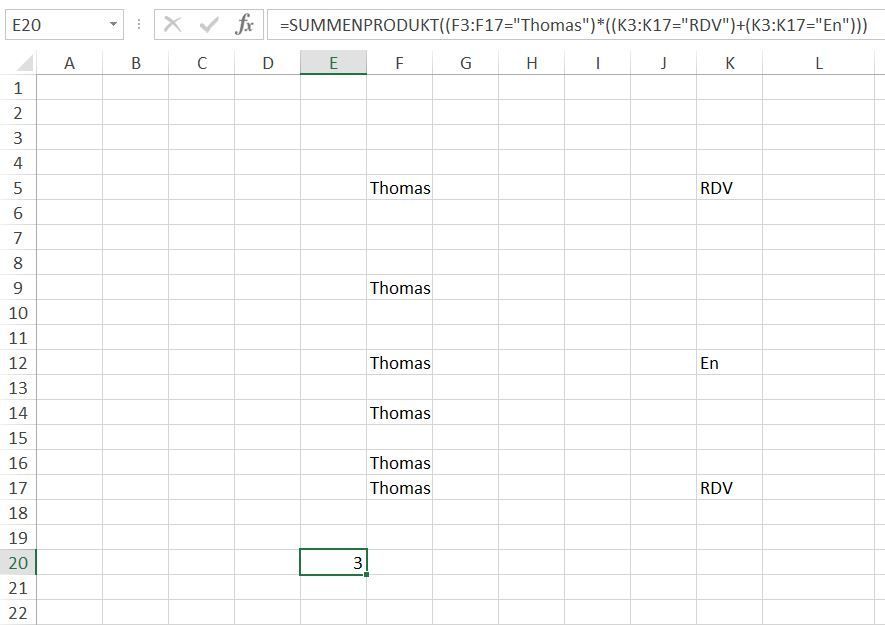The height and width of the screenshot is (625, 885).
Task: Open the Name Box dropdown arrow
Action: coord(113,24)
